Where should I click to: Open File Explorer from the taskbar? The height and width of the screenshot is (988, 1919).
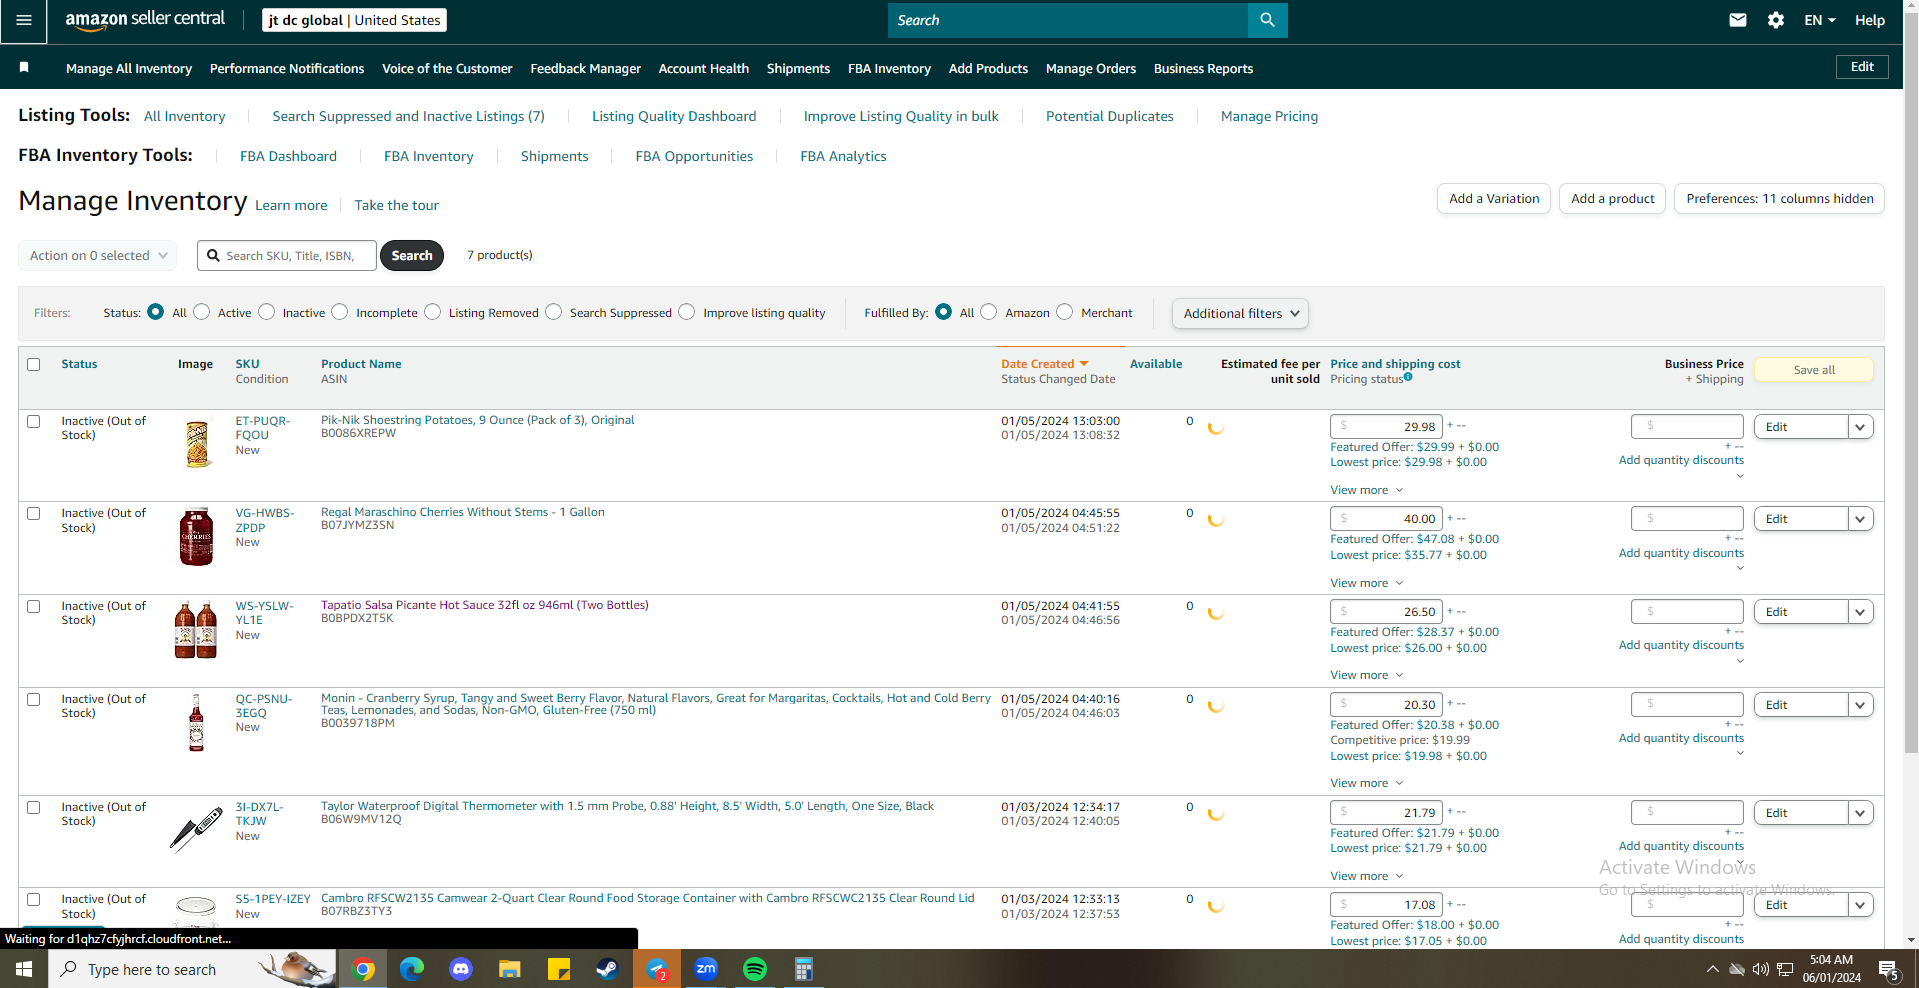point(510,969)
